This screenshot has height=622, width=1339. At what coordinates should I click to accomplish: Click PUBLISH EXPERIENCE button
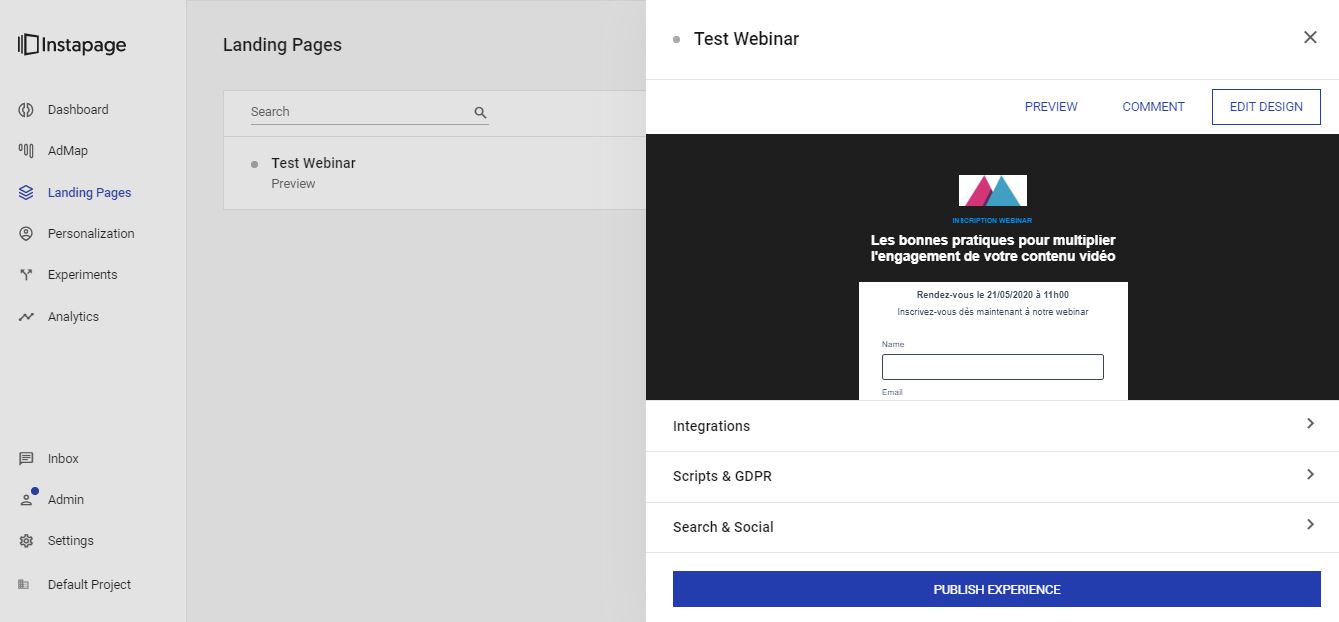coord(997,589)
